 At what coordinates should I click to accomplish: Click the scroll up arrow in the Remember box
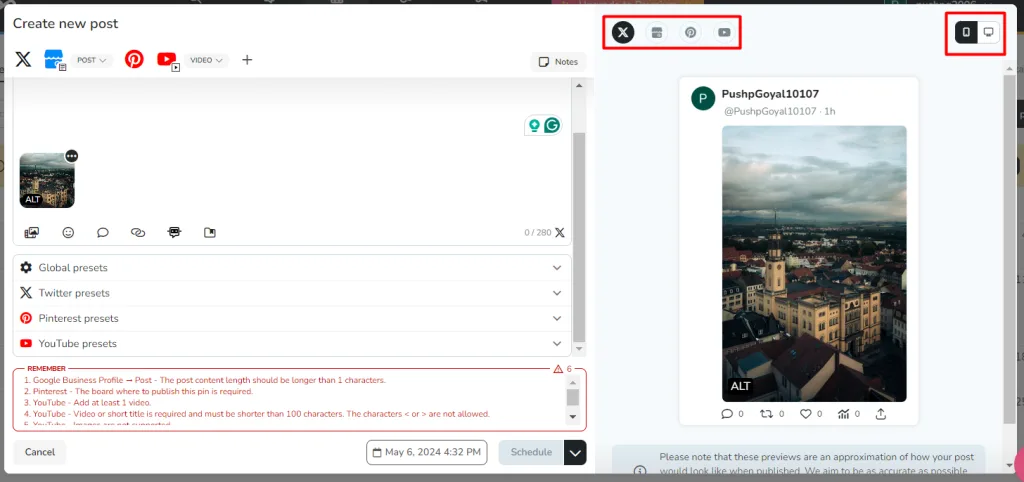coord(573,382)
